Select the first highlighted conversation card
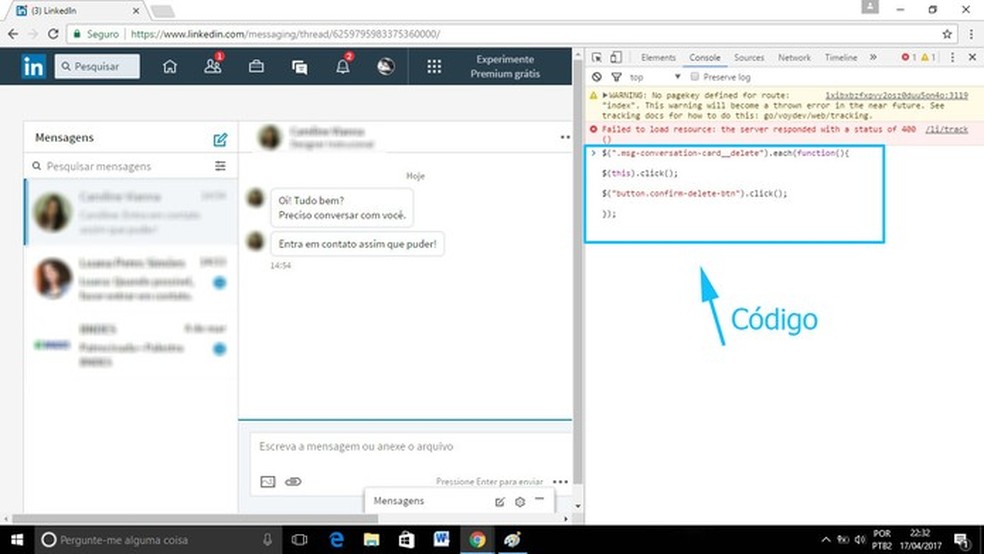 point(131,212)
